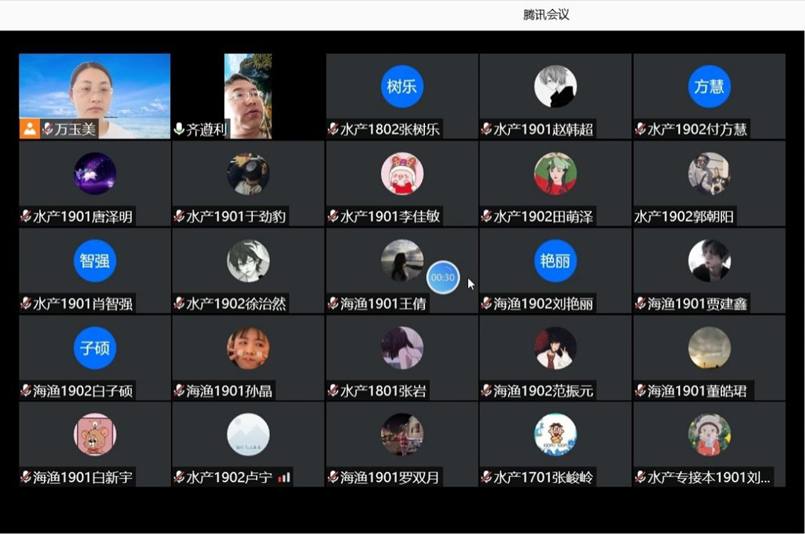Click the orange host icon beside 万玉美
805x534 pixels.
30,129
